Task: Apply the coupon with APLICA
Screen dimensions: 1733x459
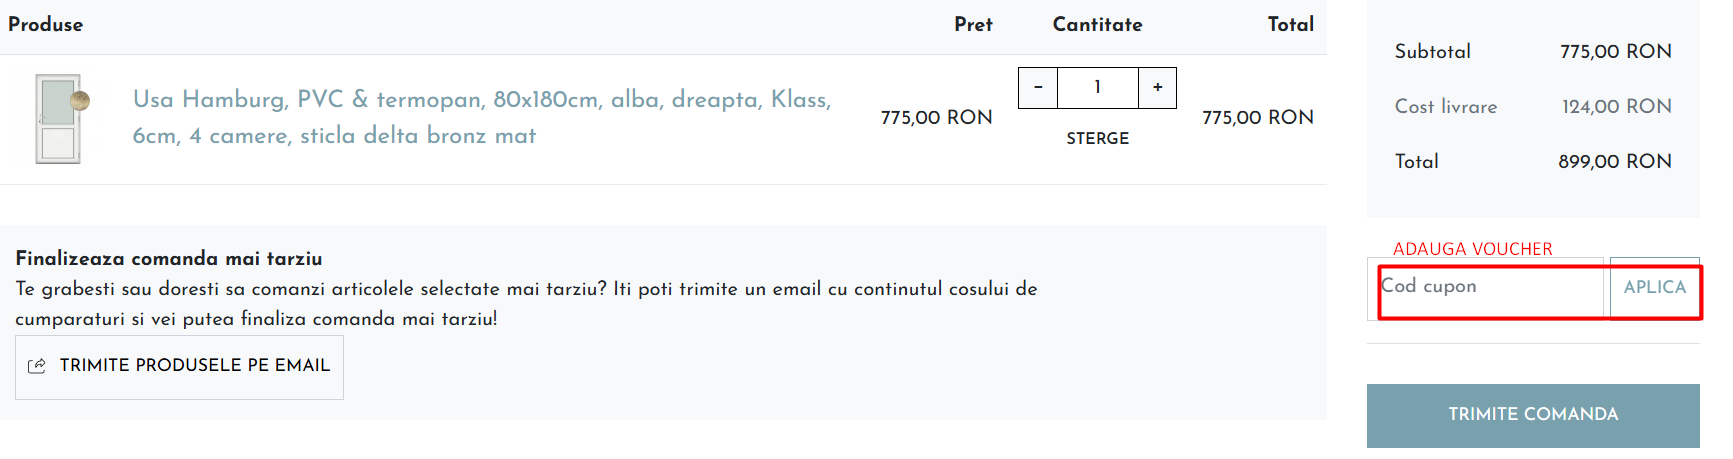Action: (x=1654, y=288)
